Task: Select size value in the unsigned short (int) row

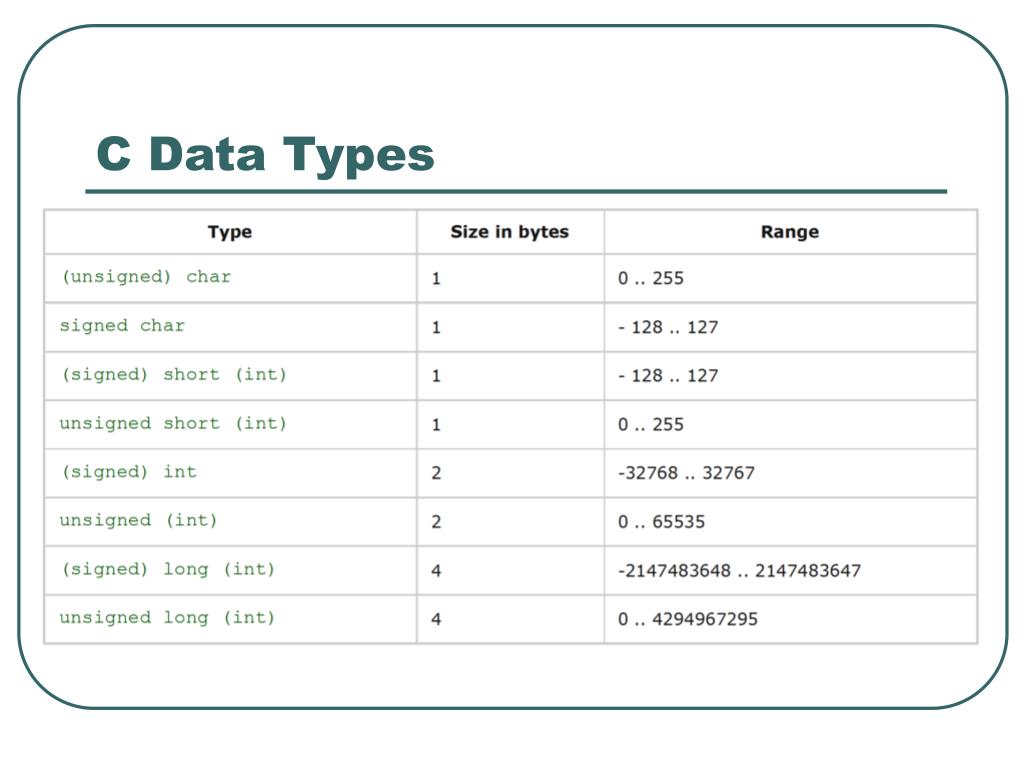Action: coord(436,425)
